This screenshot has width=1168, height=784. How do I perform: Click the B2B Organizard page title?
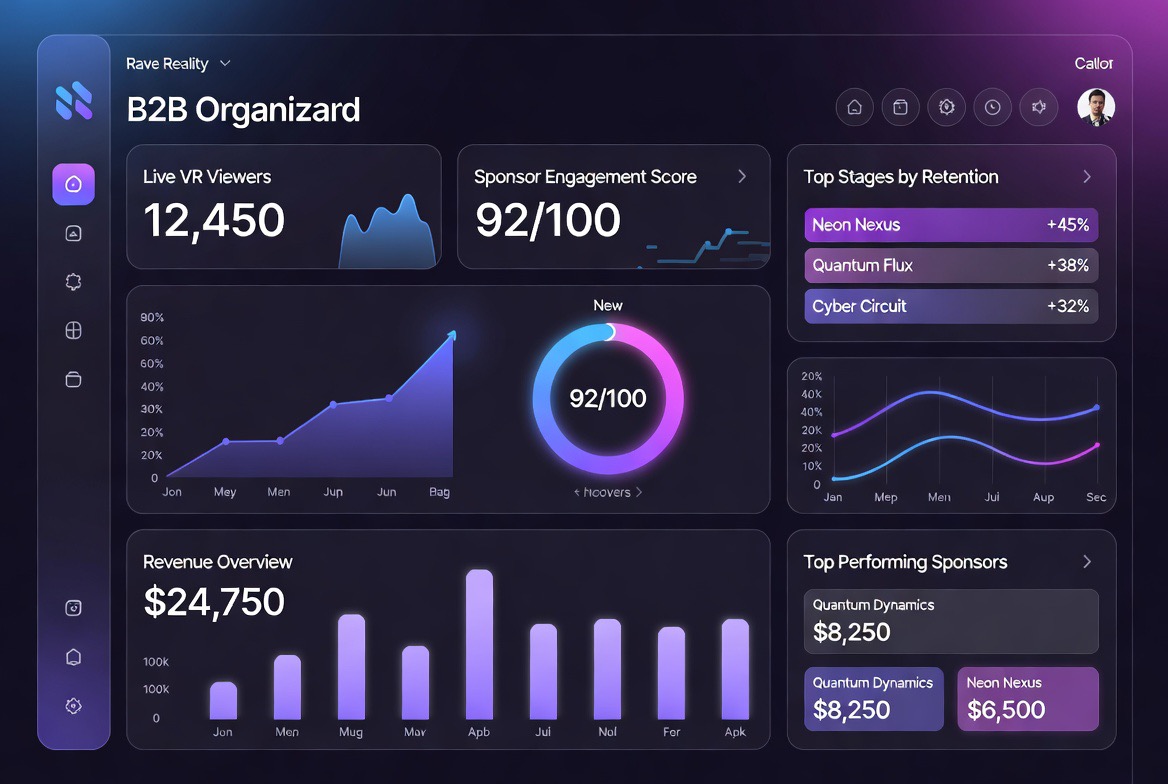pos(244,110)
